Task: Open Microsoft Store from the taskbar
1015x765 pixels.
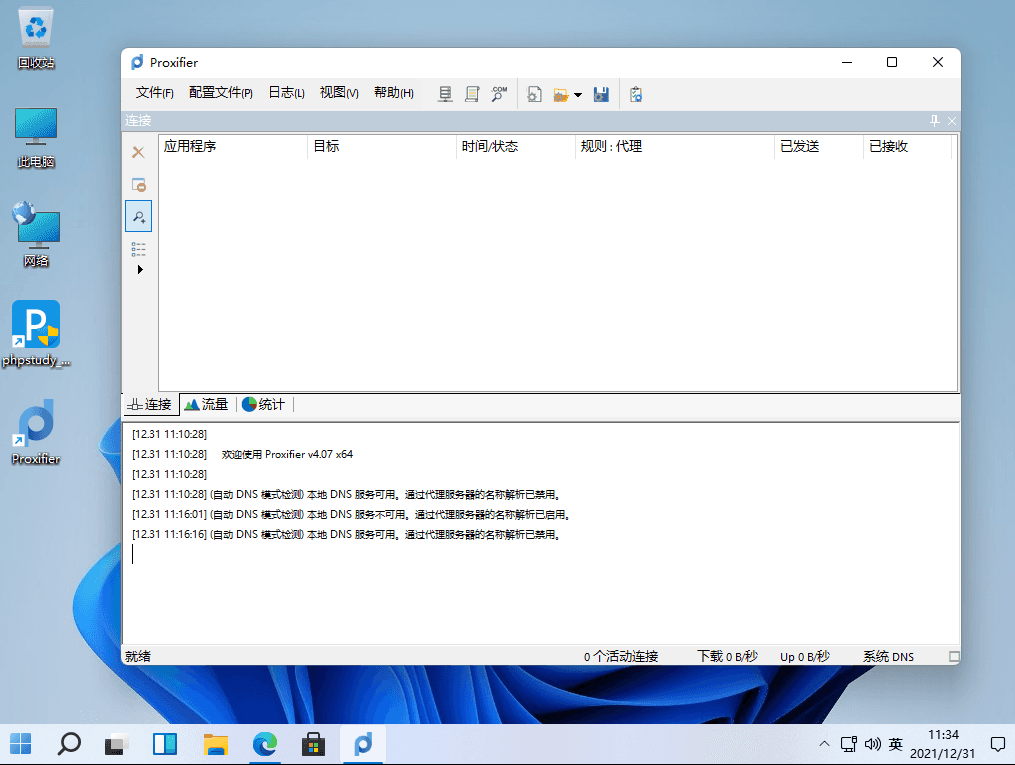Action: pos(313,744)
